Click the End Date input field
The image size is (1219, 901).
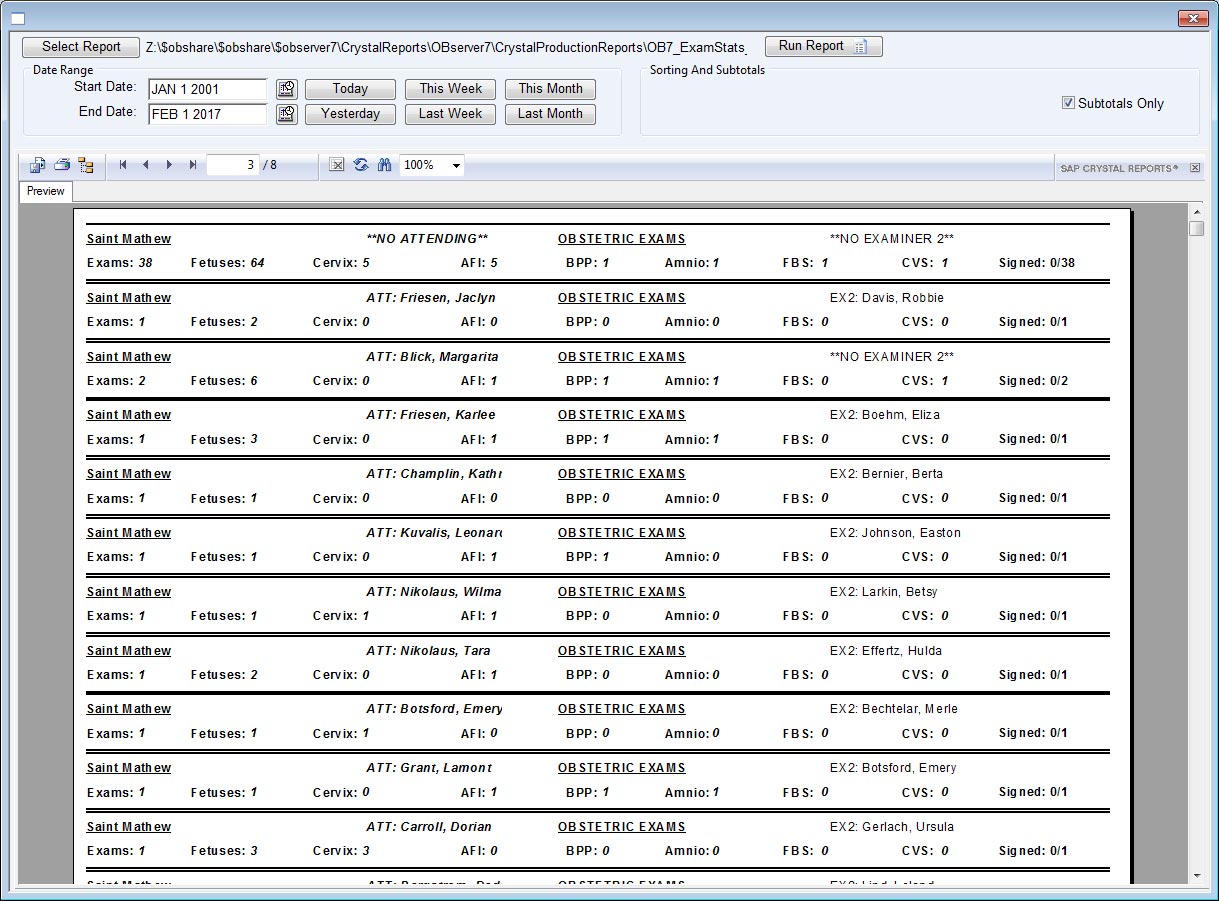[208, 114]
